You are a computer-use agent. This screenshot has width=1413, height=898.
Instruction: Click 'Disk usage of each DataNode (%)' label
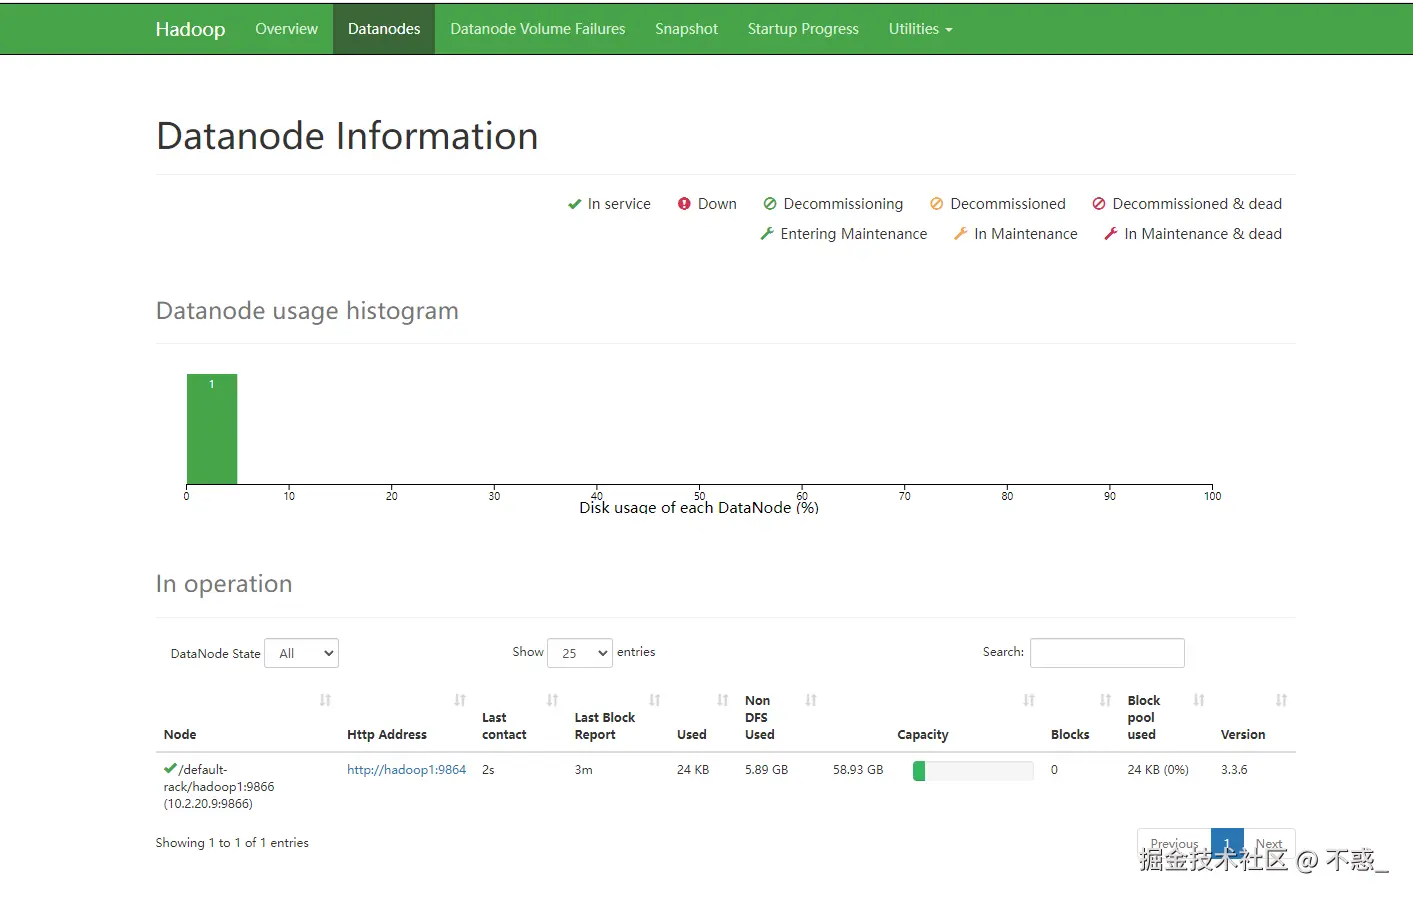699,508
